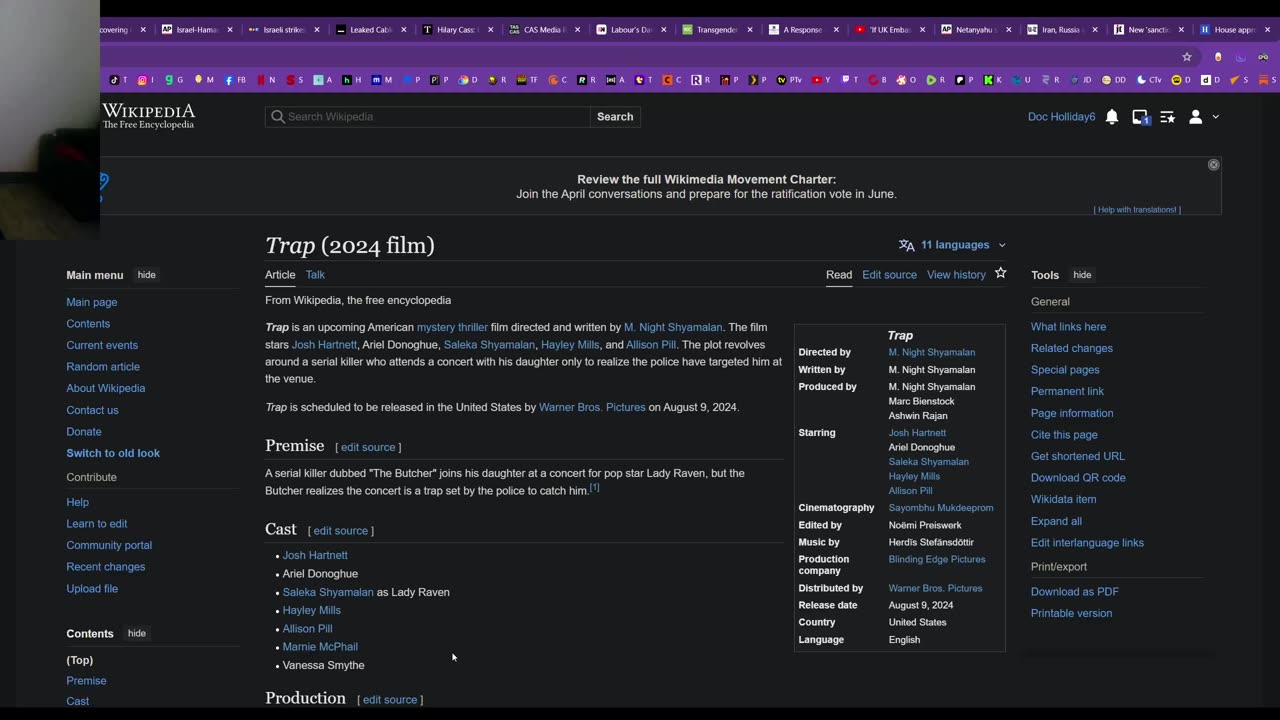Hide the Main menu sidebar
Viewport: 1280px width, 720px height.
pyautogui.click(x=146, y=275)
